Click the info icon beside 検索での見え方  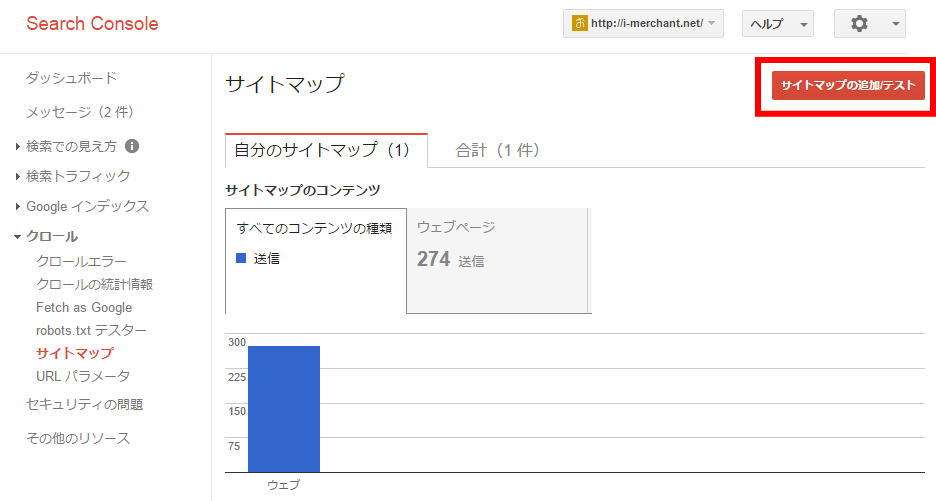point(132,146)
